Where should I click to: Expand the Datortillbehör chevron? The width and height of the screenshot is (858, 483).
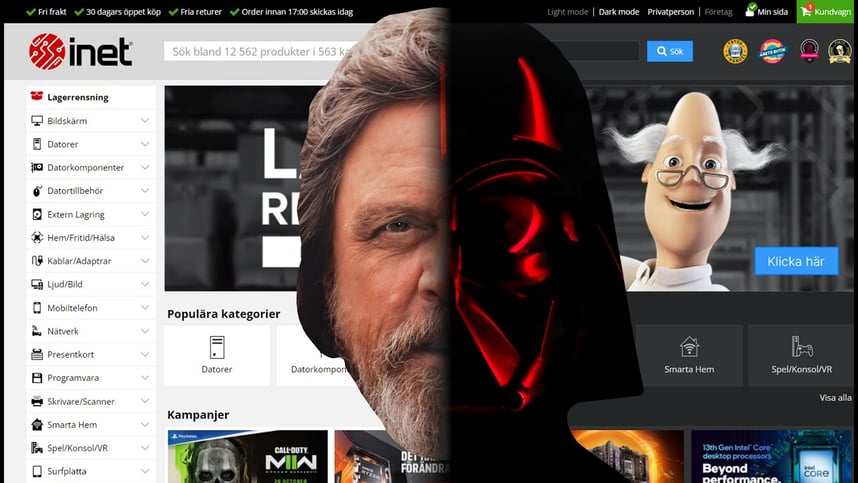[x=144, y=190]
